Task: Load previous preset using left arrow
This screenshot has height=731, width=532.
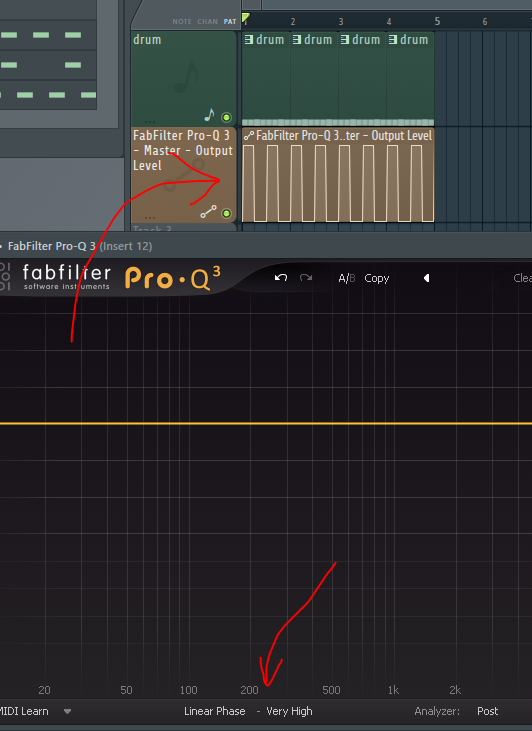Action: [426, 278]
